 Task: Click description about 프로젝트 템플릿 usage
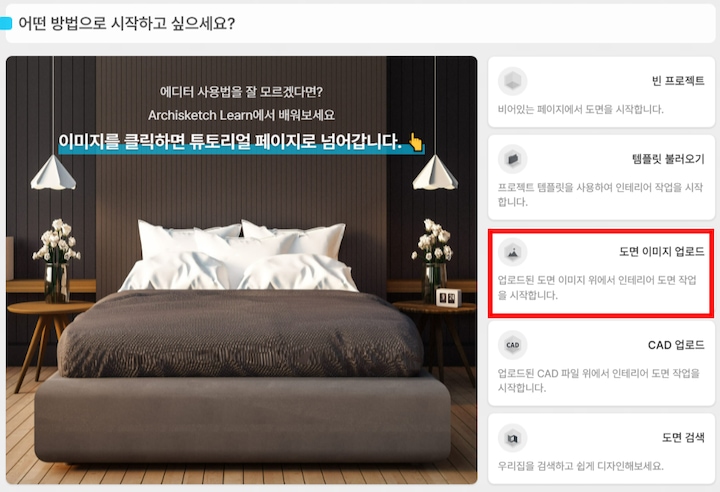(600, 195)
